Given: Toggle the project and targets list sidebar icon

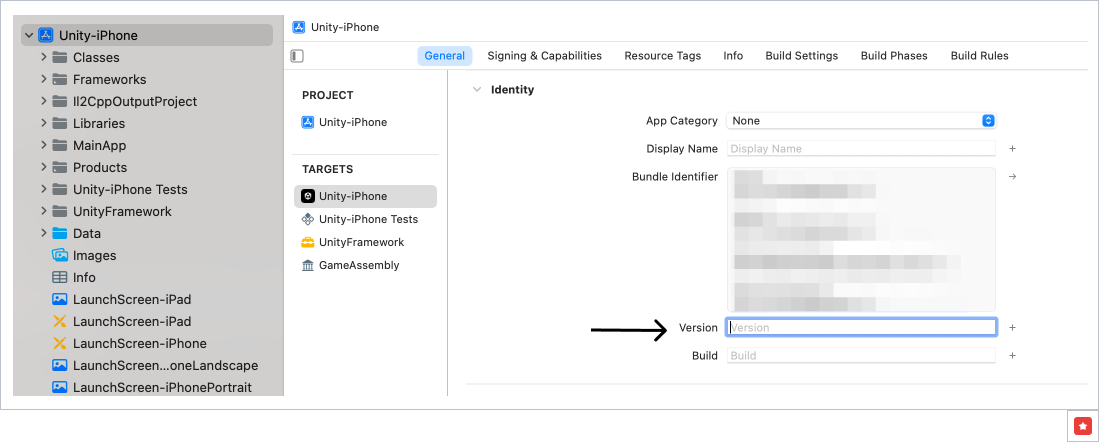Looking at the screenshot, I should pyautogui.click(x=297, y=56).
